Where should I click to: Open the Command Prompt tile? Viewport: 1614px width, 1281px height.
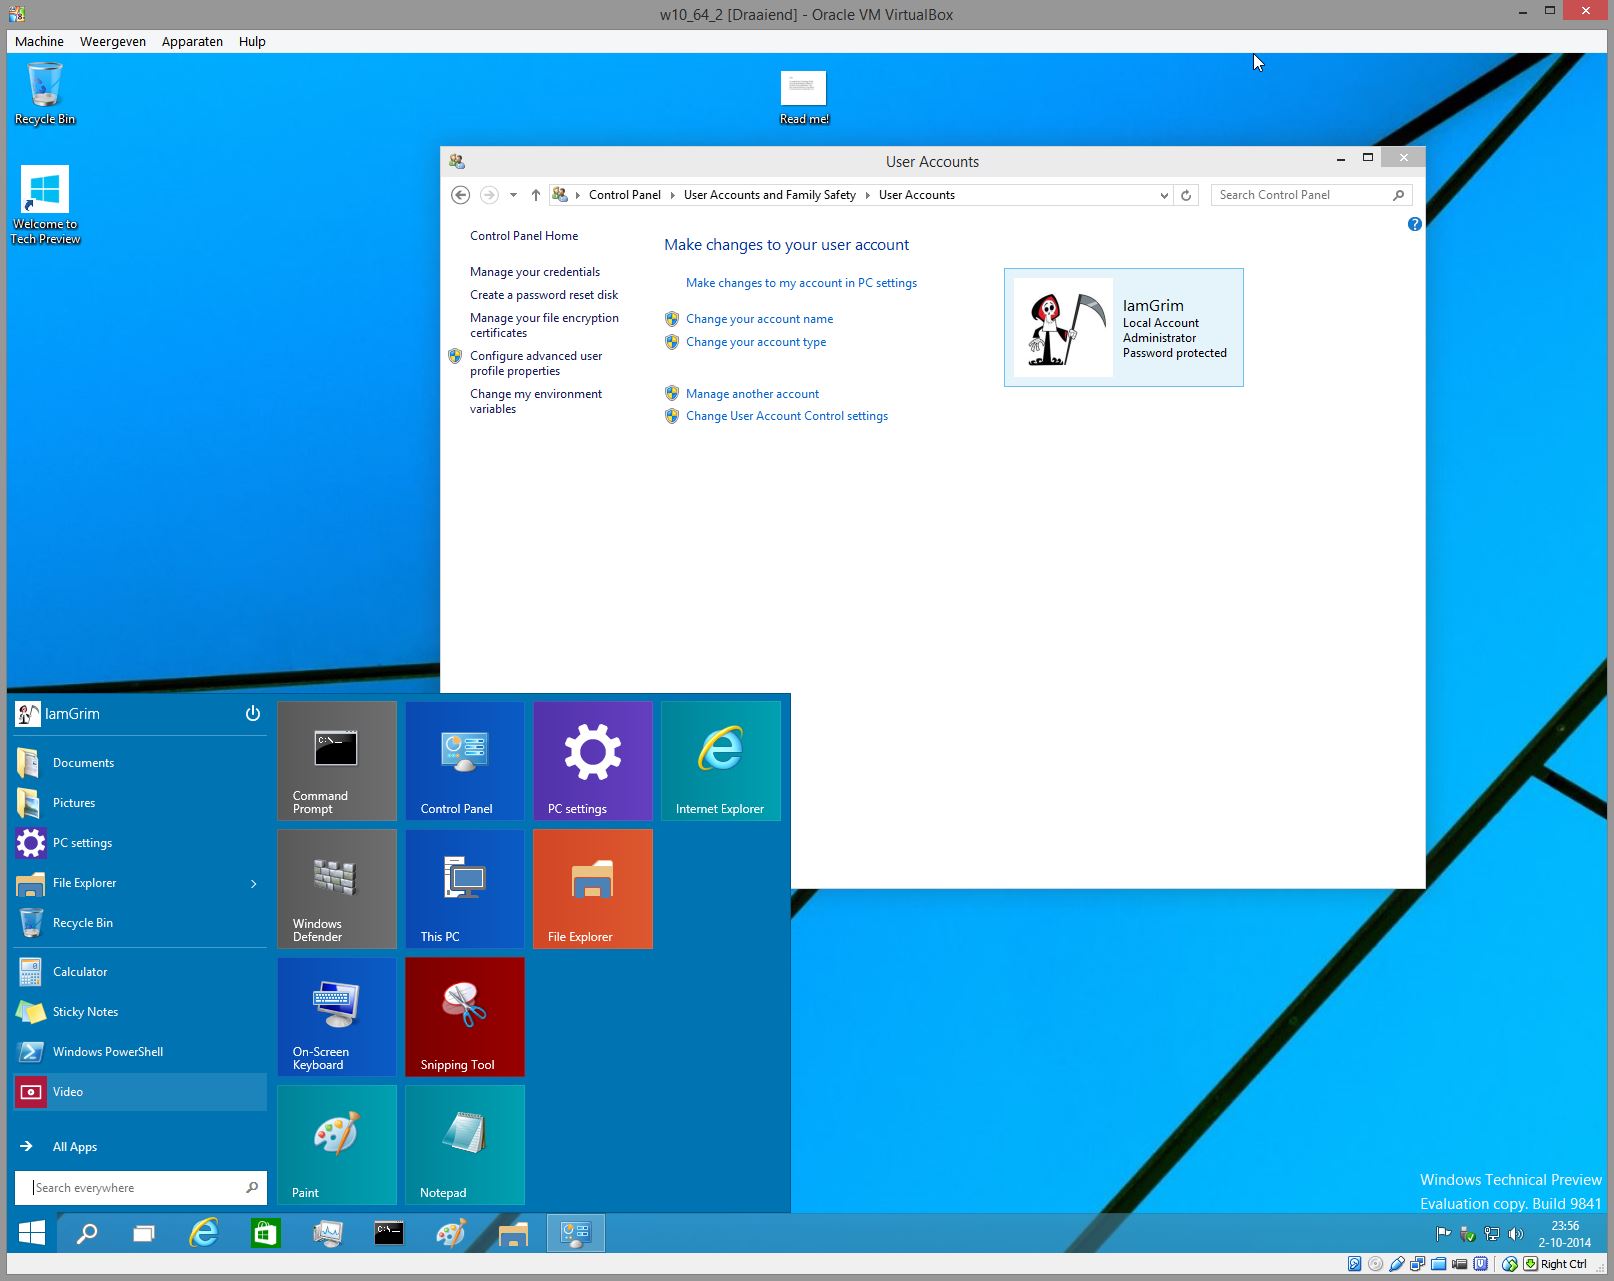point(337,761)
